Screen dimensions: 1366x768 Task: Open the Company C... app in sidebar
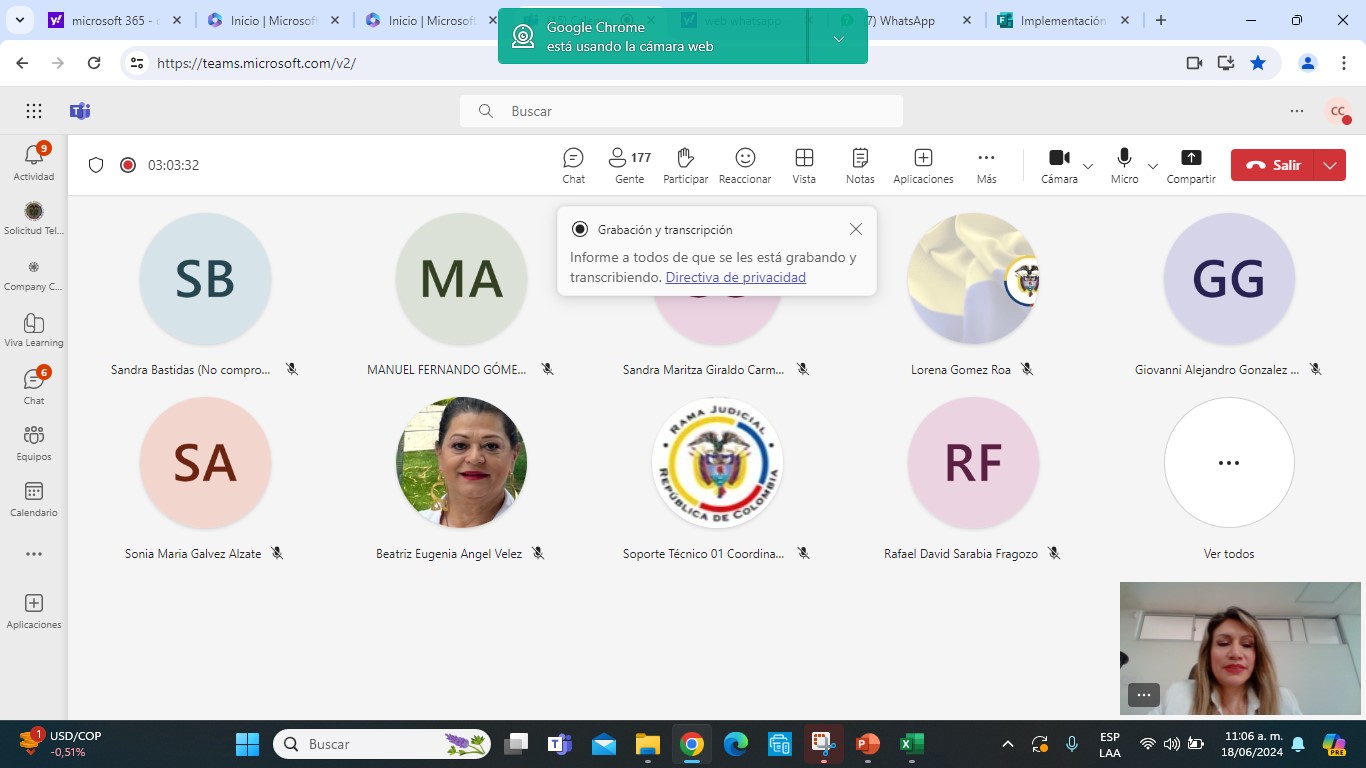tap(34, 274)
